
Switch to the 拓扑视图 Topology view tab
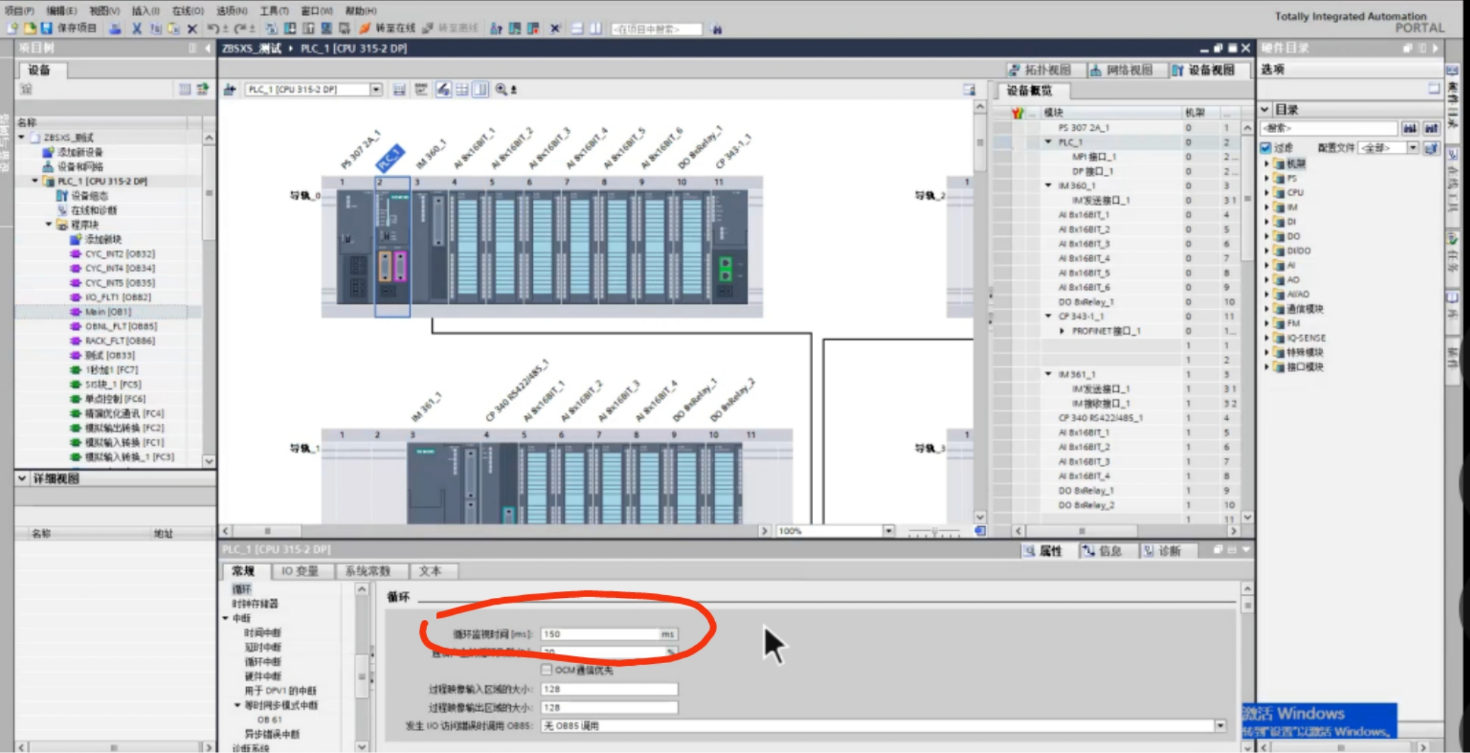1041,70
